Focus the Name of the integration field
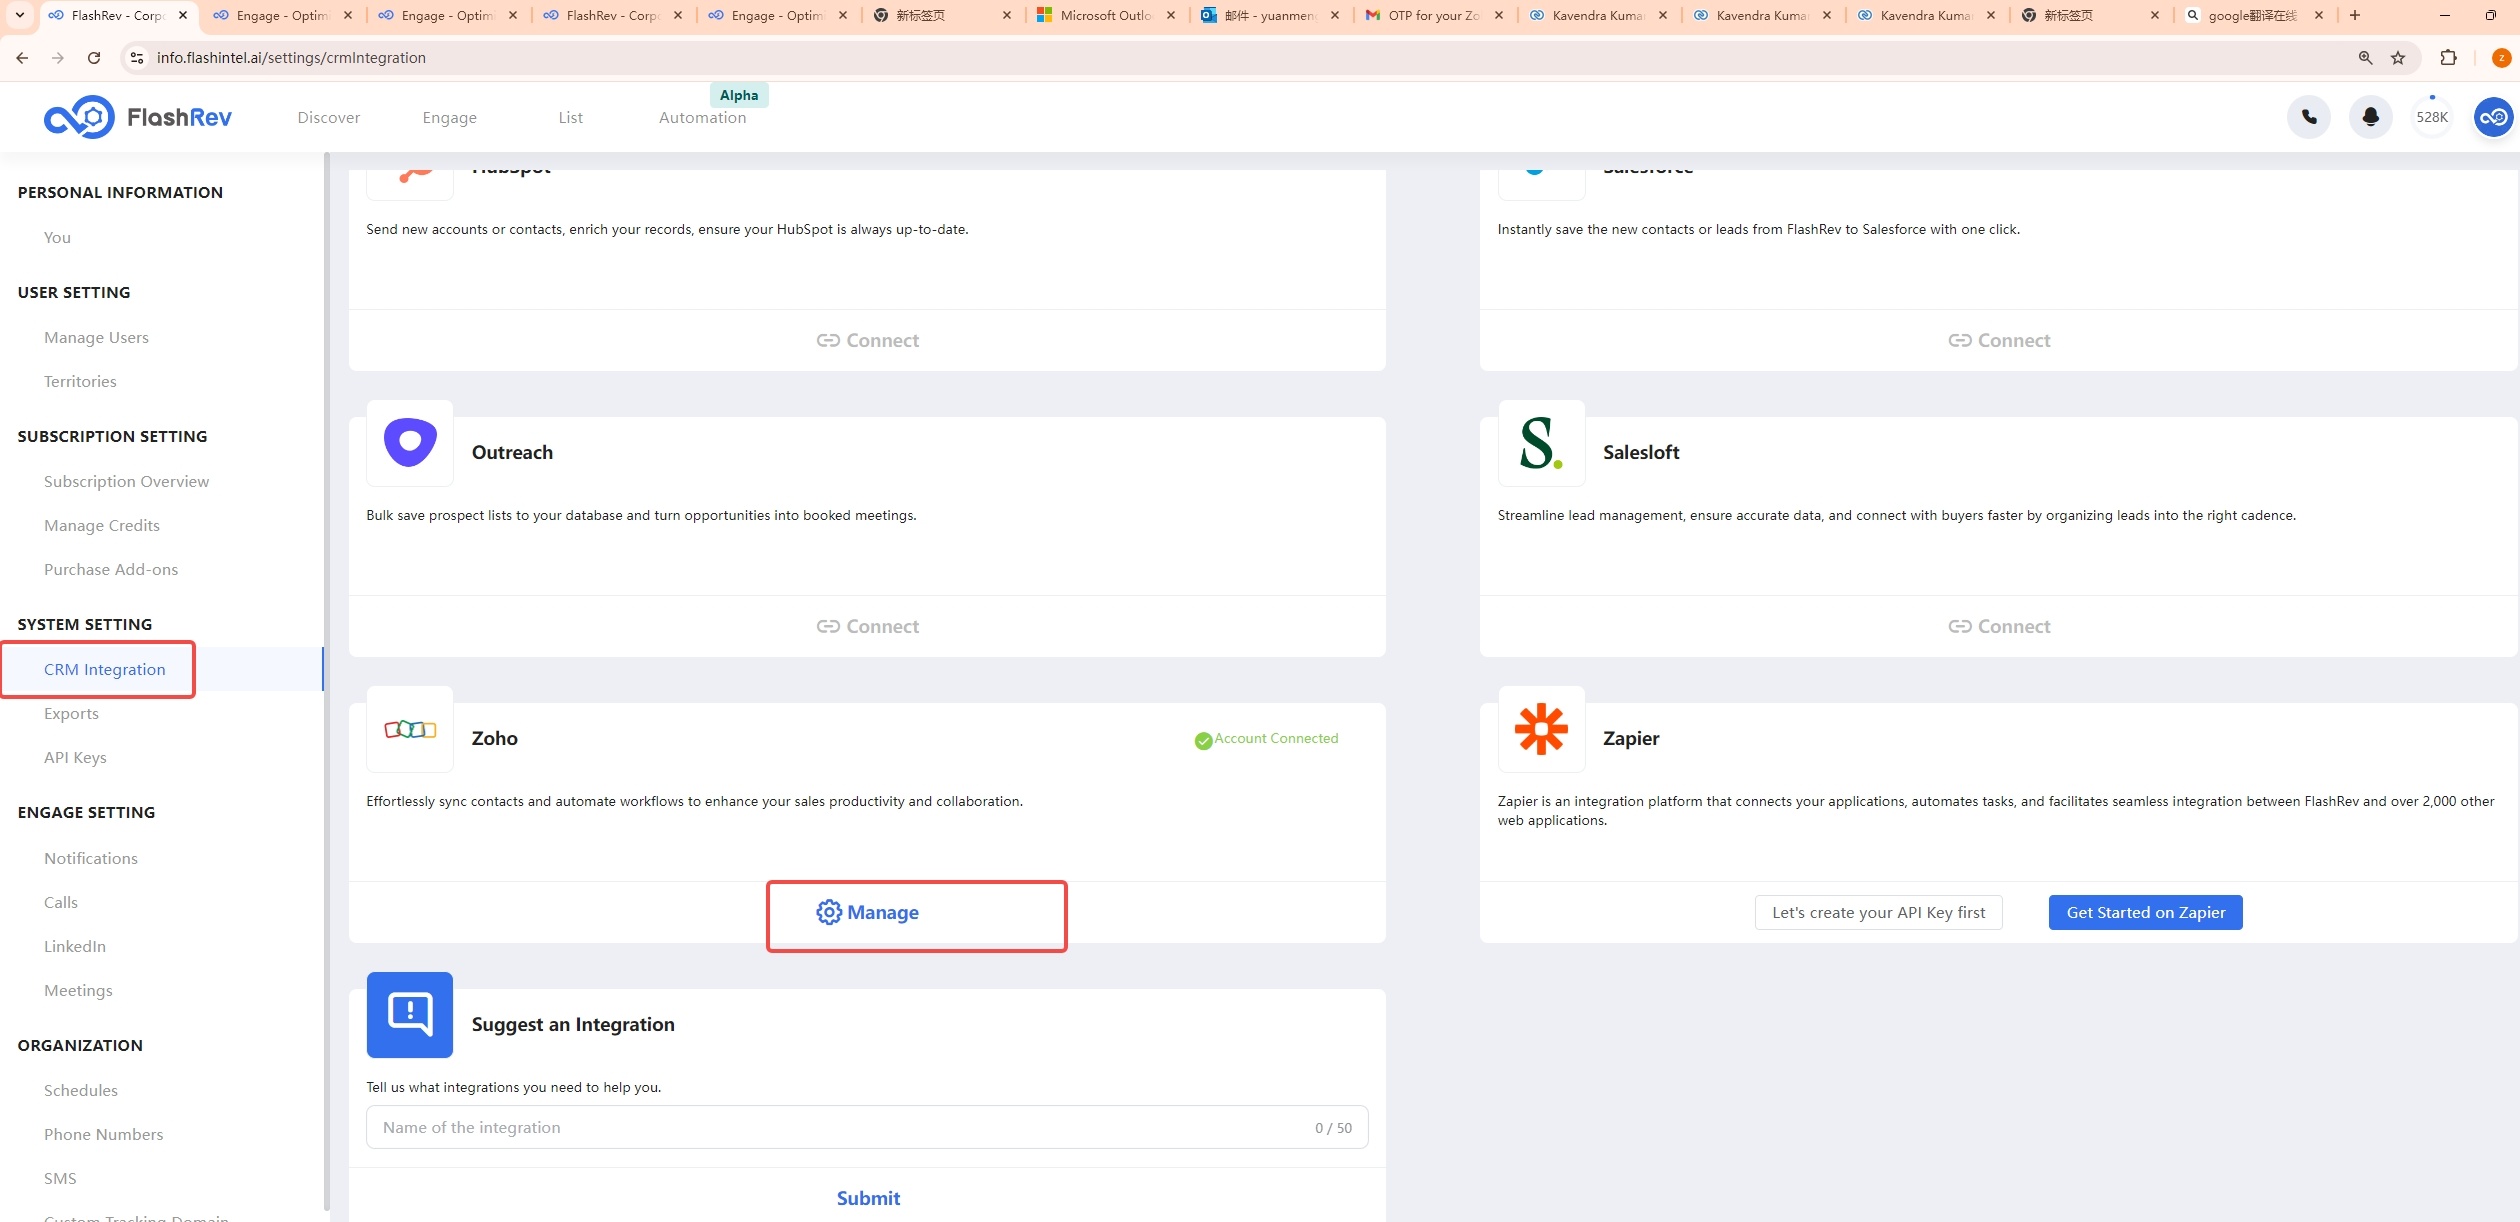The image size is (2520, 1222). pyautogui.click(x=866, y=1127)
